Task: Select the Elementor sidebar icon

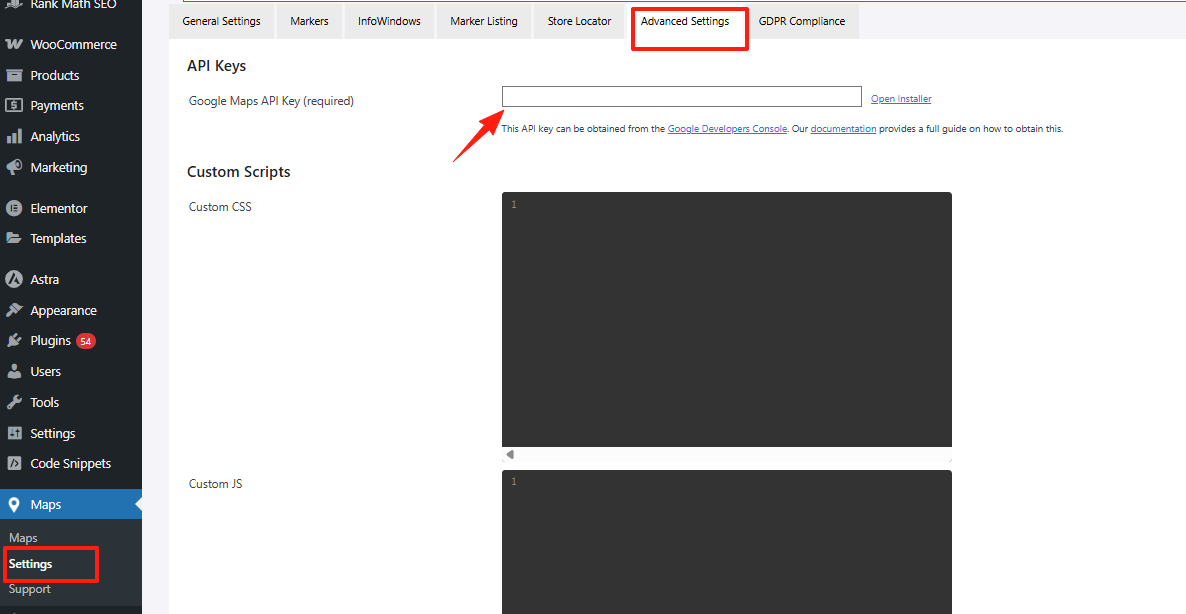Action: (x=18, y=208)
